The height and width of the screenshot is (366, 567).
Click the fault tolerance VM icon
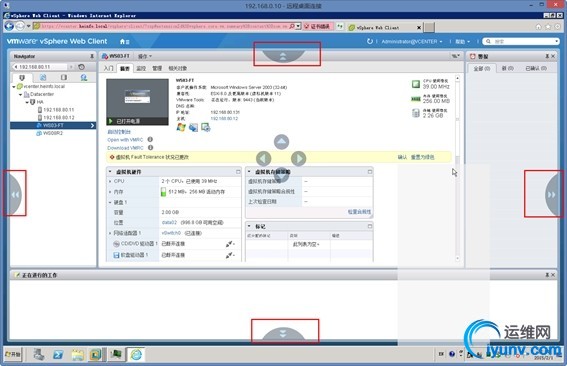click(206, 127)
